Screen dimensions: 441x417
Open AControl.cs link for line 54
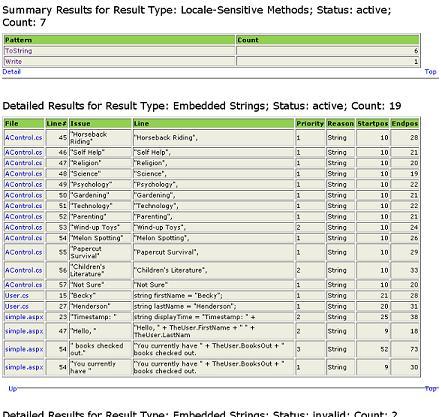[24, 238]
